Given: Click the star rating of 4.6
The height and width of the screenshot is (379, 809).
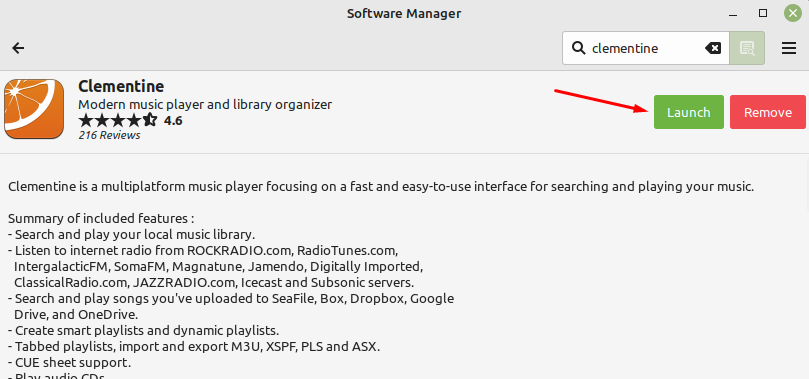Looking at the screenshot, I should coord(118,121).
